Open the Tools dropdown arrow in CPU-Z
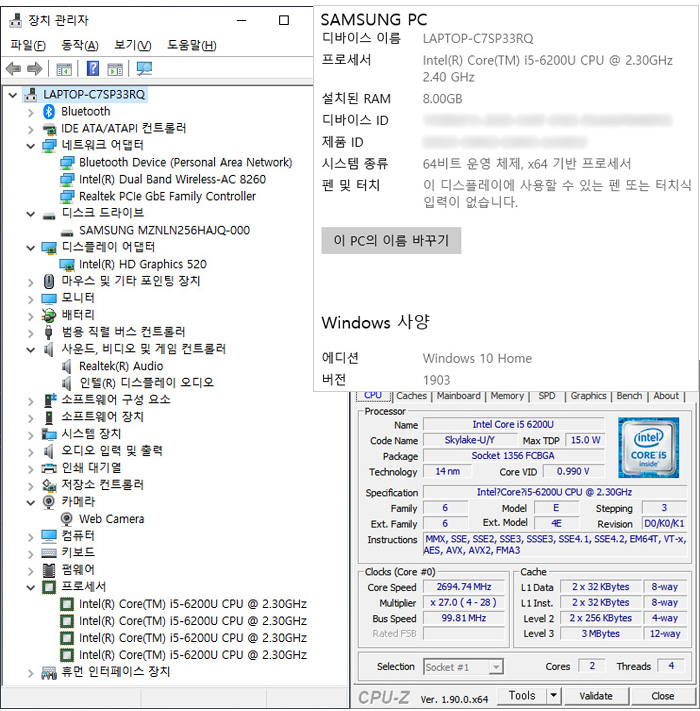The height and width of the screenshot is (711, 700). (x=553, y=695)
